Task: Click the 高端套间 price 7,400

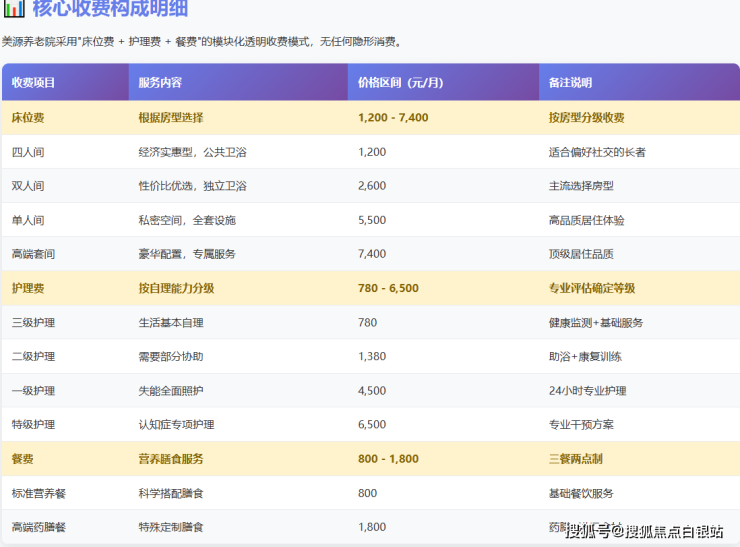Action: [x=372, y=254]
